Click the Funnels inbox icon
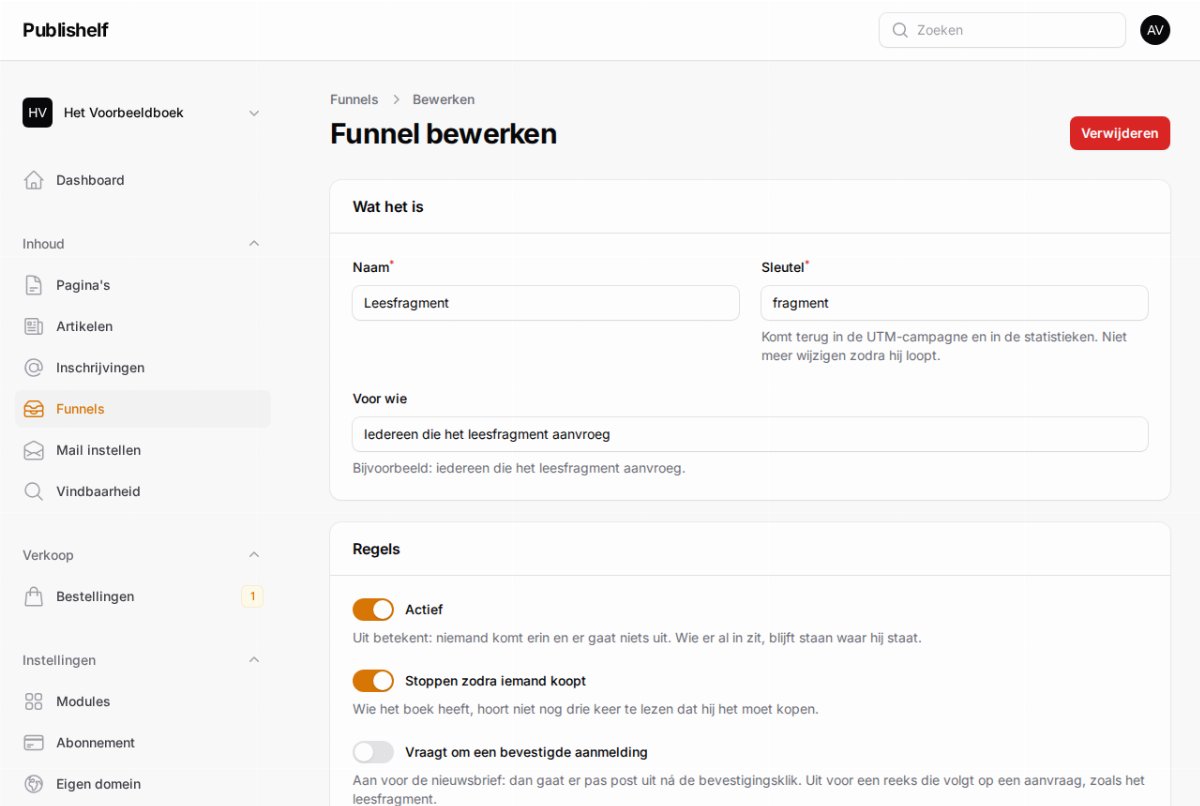The width and height of the screenshot is (1200, 806). [x=34, y=409]
